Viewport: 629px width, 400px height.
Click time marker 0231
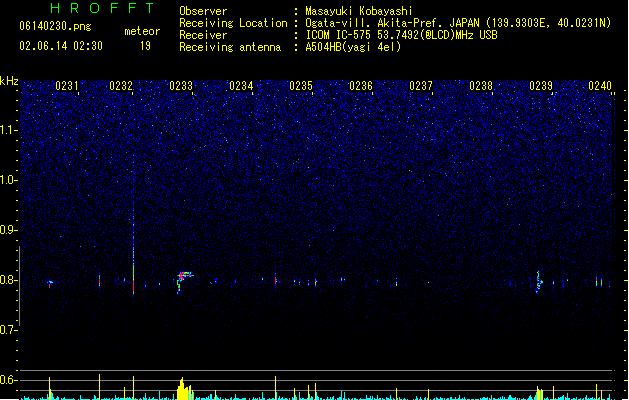[x=67, y=86]
